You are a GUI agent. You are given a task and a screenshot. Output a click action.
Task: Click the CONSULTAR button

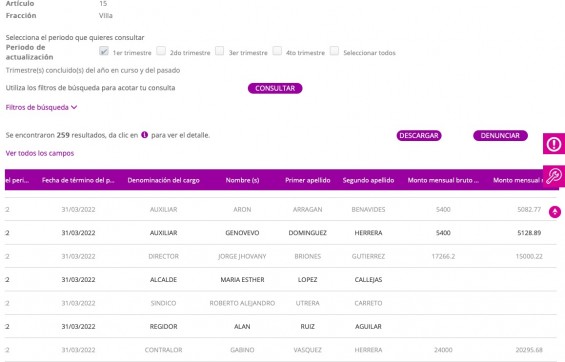(275, 88)
